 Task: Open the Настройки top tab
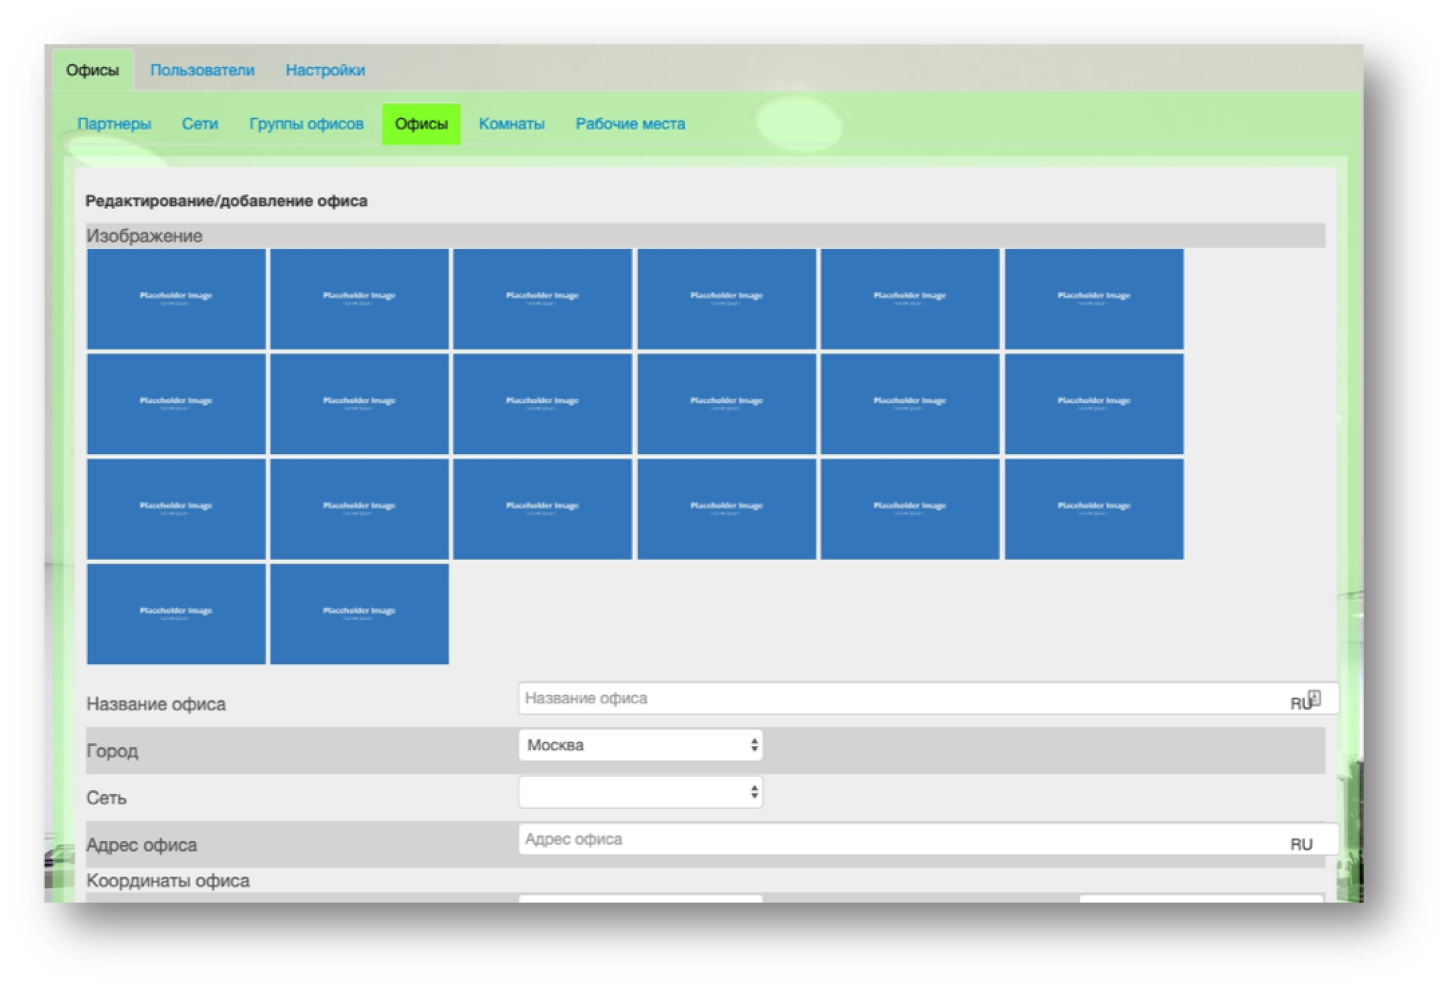325,70
